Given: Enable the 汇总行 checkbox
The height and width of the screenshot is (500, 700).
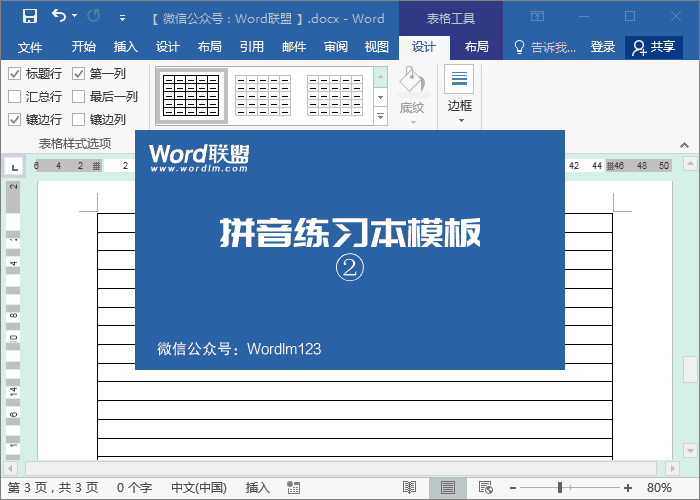Looking at the screenshot, I should (x=15, y=96).
